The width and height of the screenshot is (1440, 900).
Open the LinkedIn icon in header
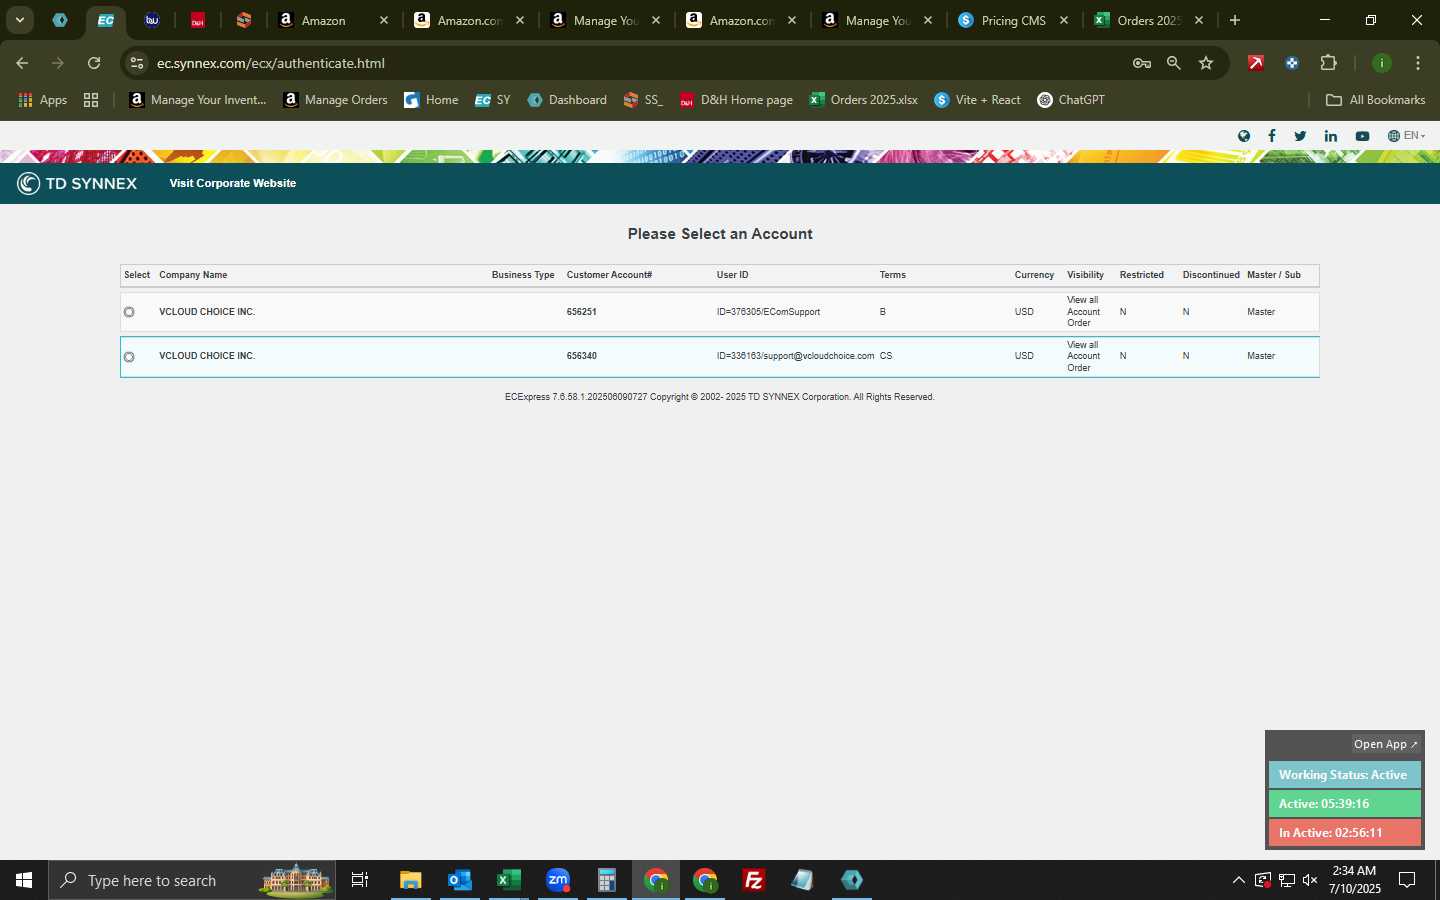1331,136
